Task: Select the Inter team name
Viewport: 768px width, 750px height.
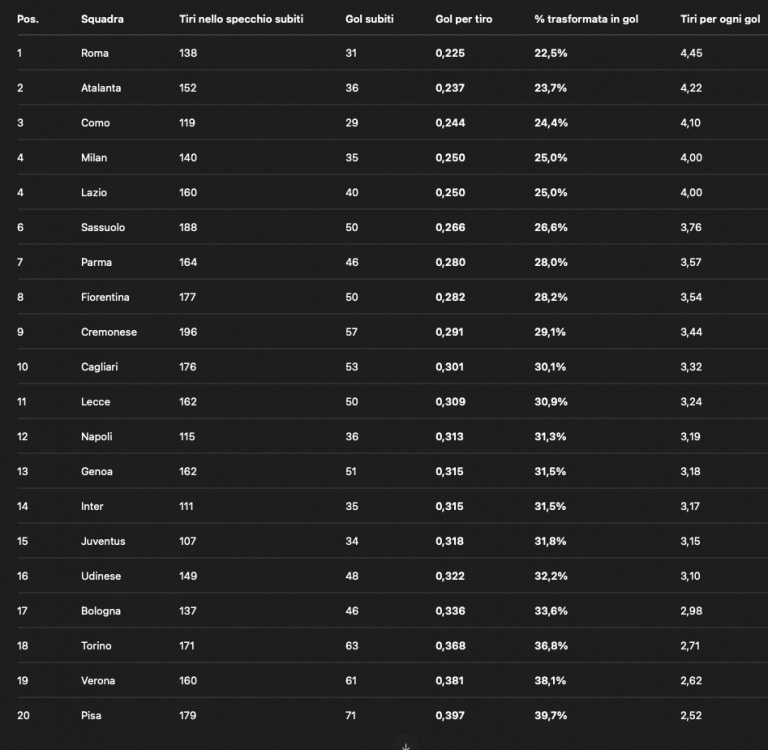Action: click(92, 506)
